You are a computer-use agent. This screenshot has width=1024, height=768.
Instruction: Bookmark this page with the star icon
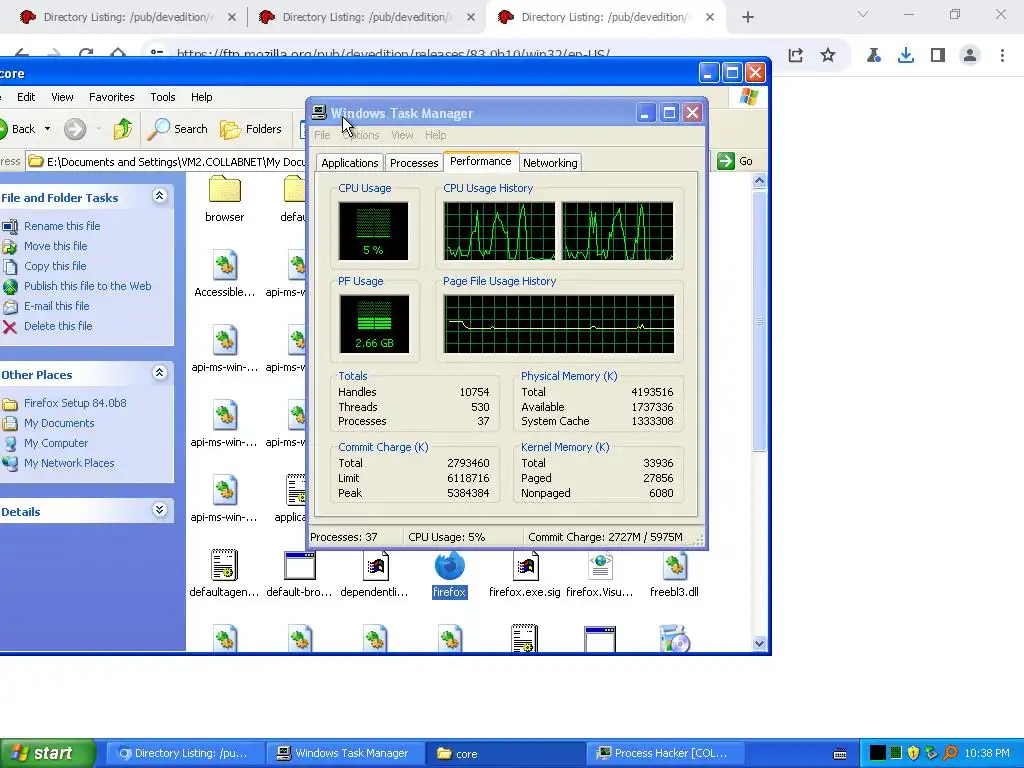pyautogui.click(x=828, y=56)
